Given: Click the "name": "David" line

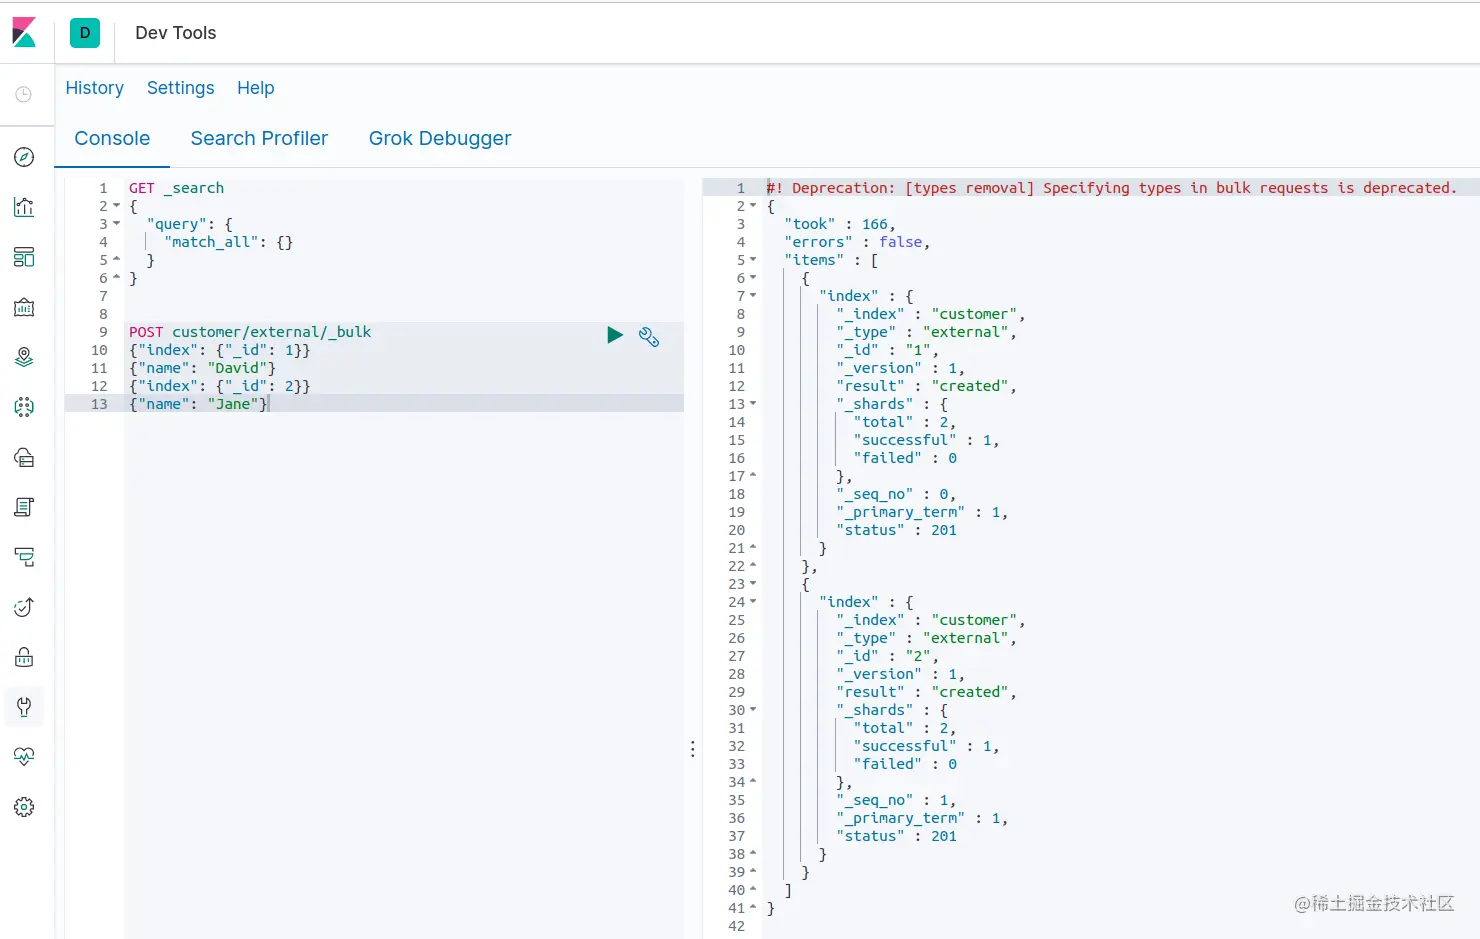Looking at the screenshot, I should 202,368.
